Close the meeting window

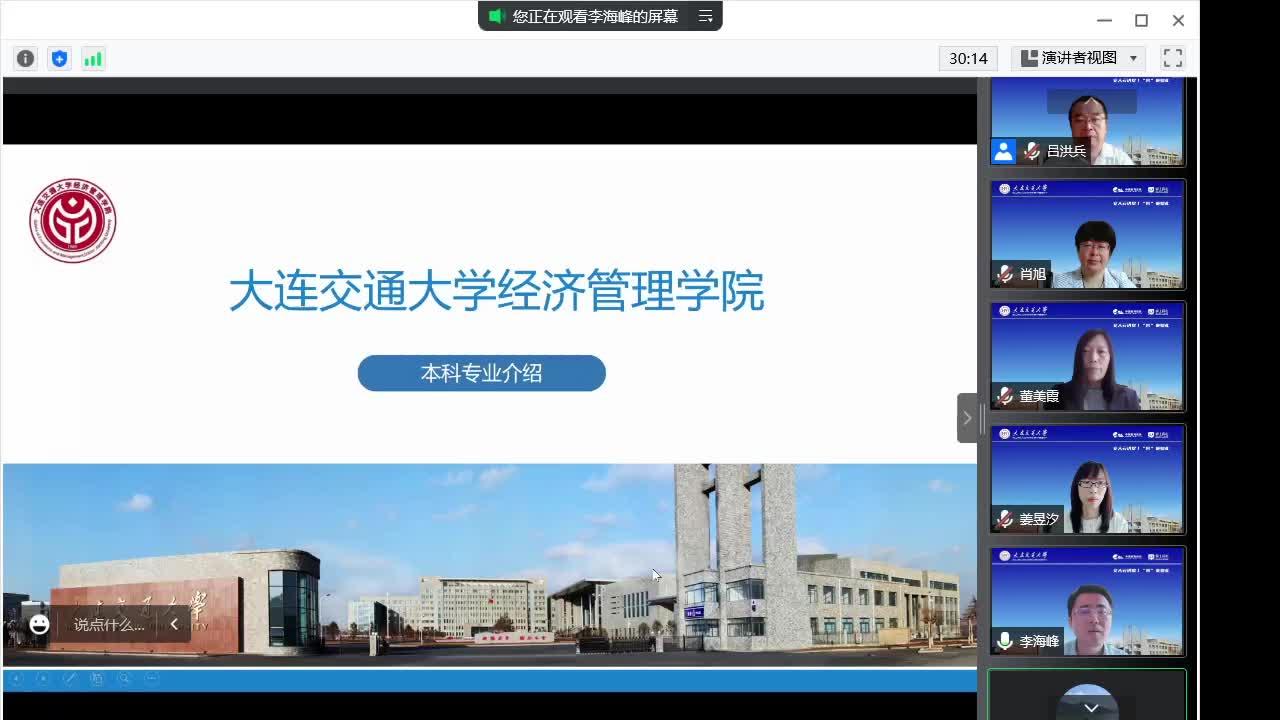coord(1178,20)
